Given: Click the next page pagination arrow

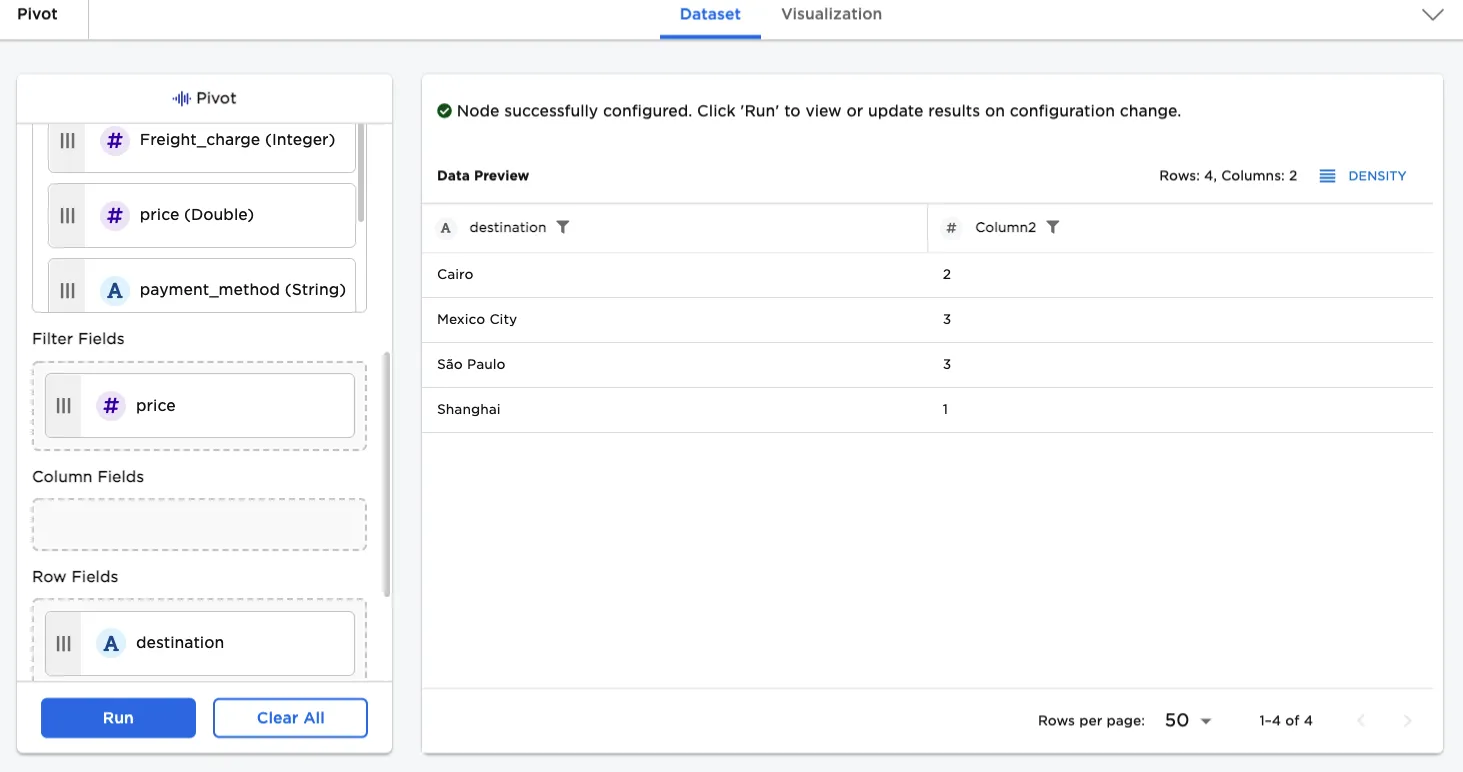Looking at the screenshot, I should click(x=1407, y=720).
